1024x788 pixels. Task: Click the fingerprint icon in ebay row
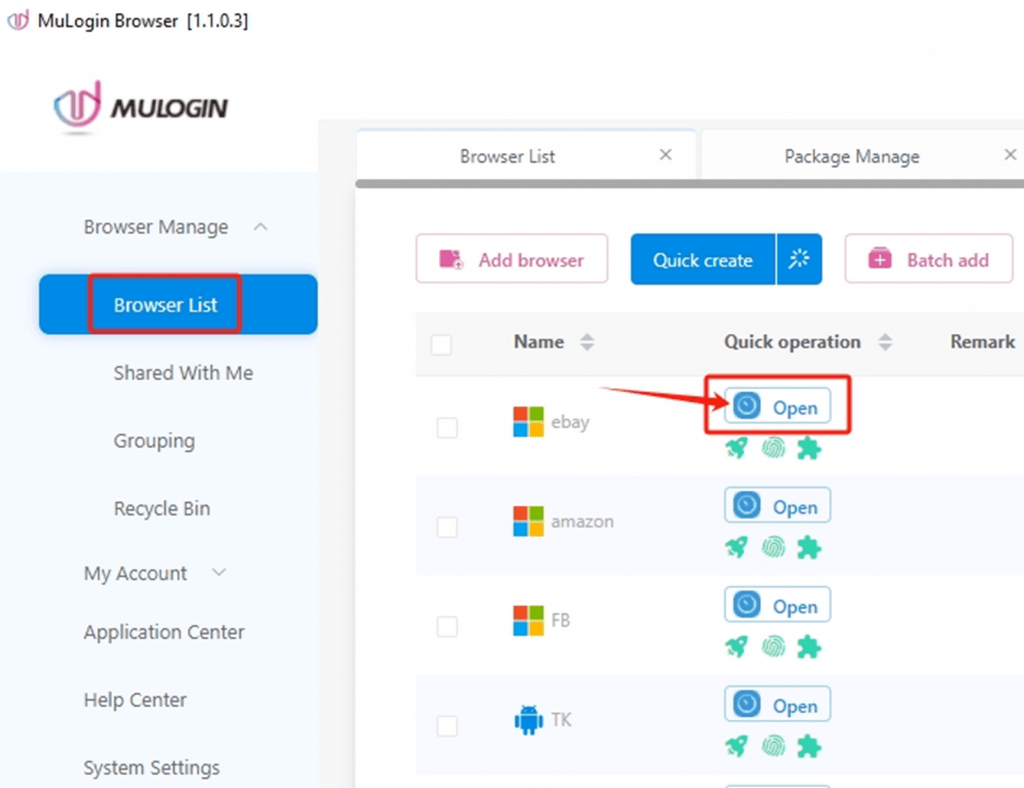[x=773, y=448]
